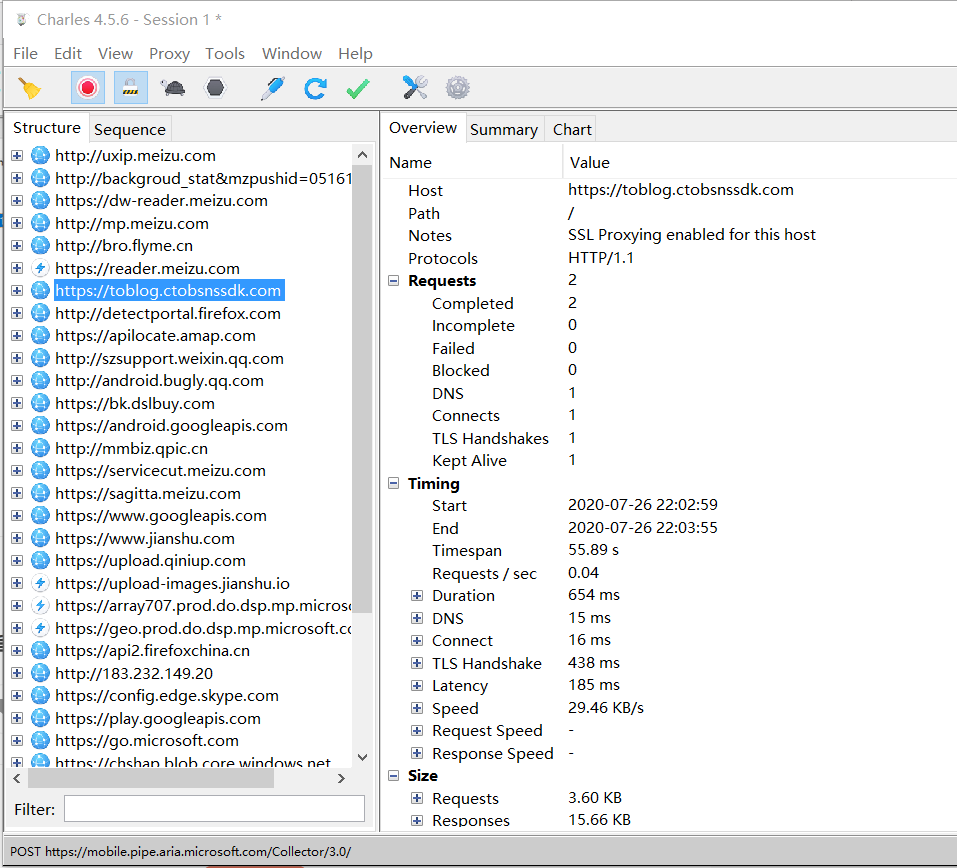Toggle throttling turtle icon
957x868 pixels.
point(173,88)
